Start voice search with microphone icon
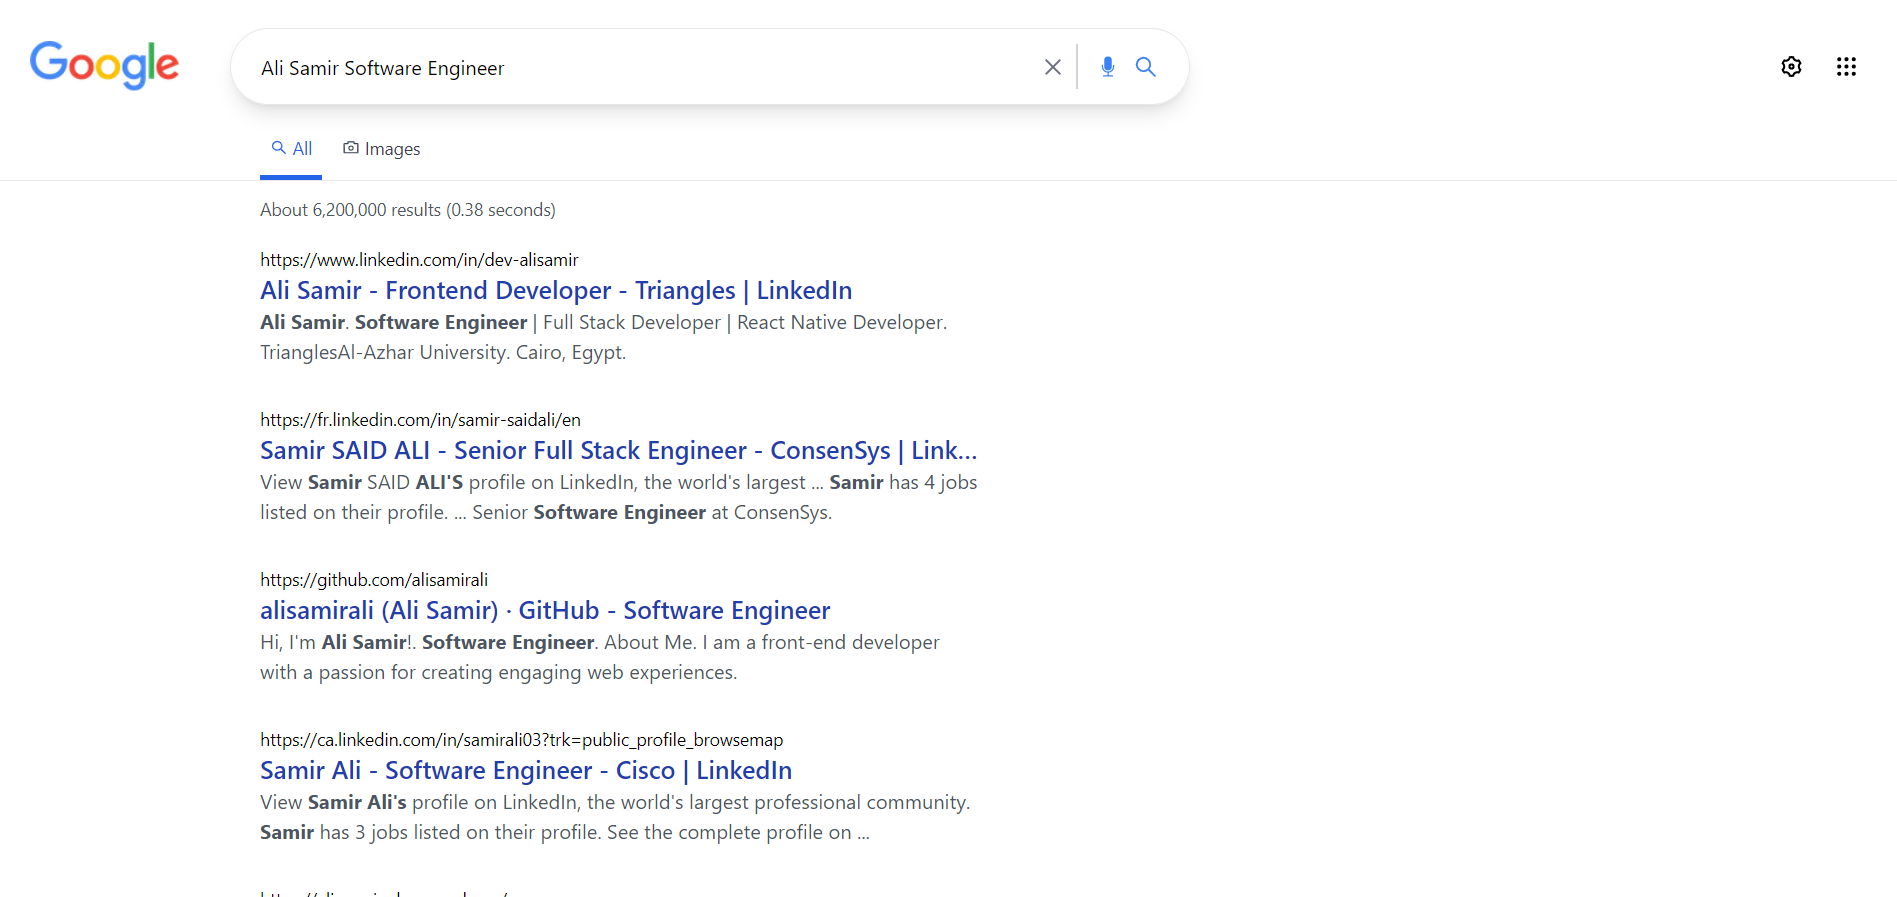 1107,67
